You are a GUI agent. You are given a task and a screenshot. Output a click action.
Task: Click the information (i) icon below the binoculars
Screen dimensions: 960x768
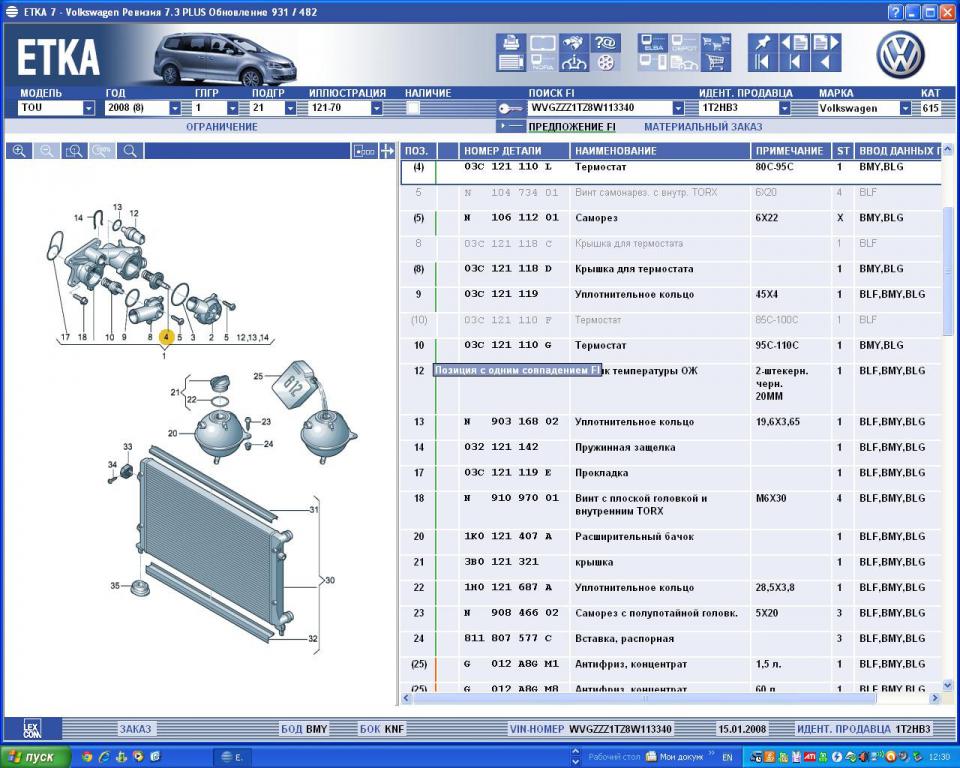(x=574, y=62)
